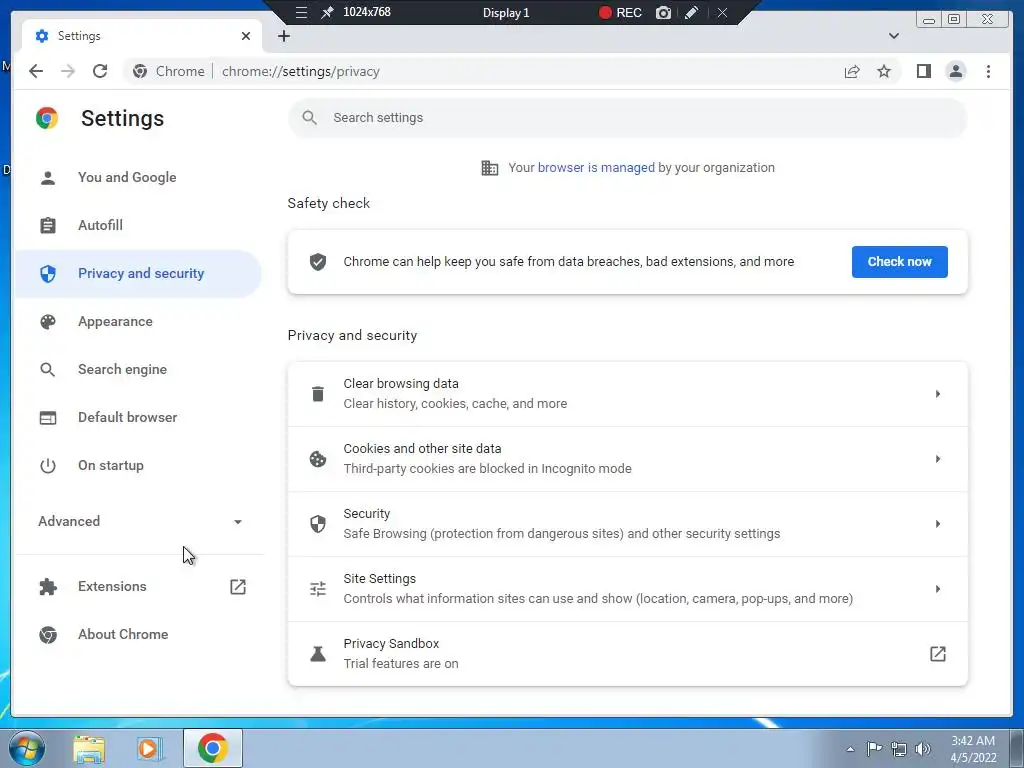Open Site Settings row
This screenshot has height=768, width=1024.
click(627, 588)
